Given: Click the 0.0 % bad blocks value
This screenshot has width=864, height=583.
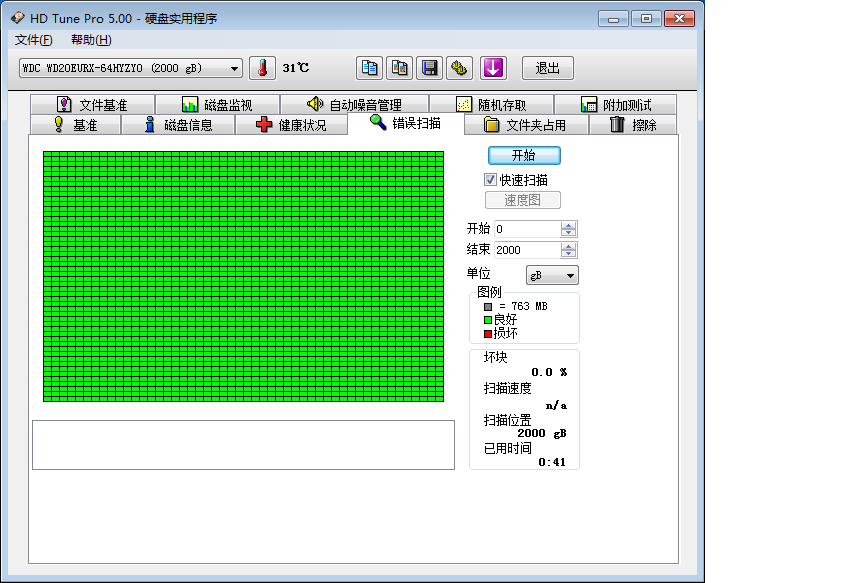Looking at the screenshot, I should point(549,372).
